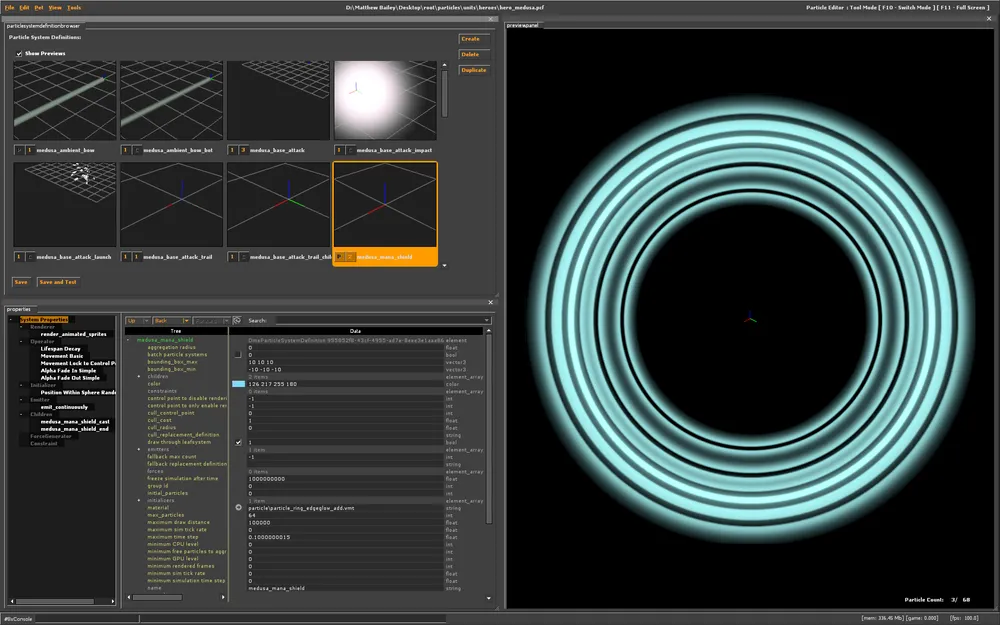Click the axis gizmo in the preview panel
This screenshot has height=625, width=1000.
click(x=752, y=320)
